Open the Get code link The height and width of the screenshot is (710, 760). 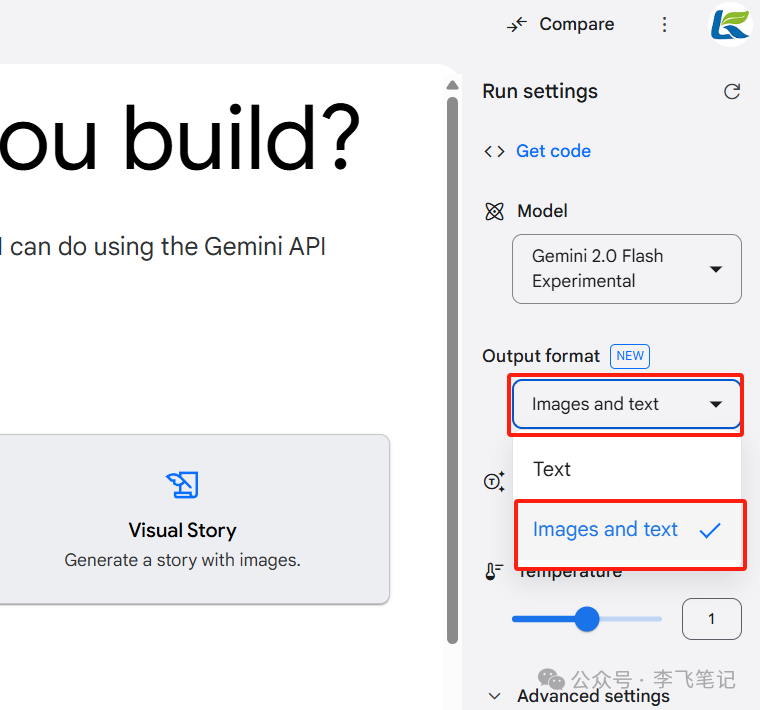coord(553,151)
